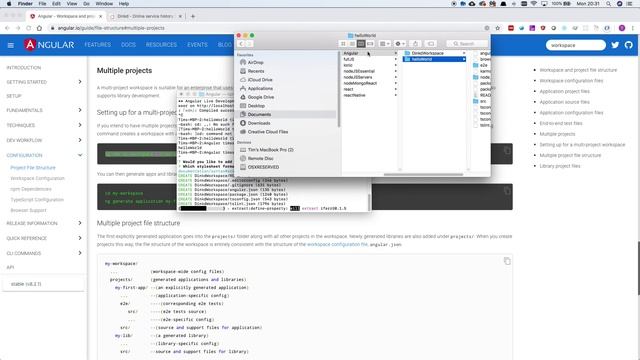Expand Quick Reference docs section

click(80, 238)
